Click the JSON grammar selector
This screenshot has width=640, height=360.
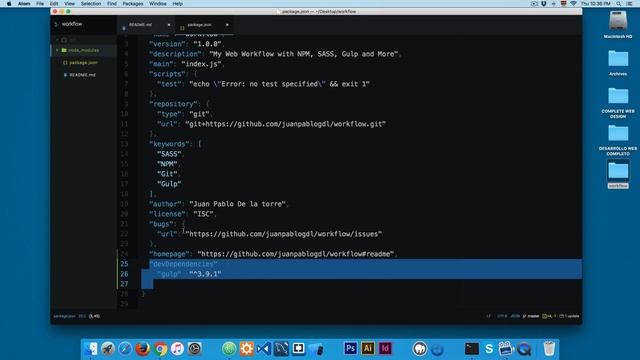(x=515, y=316)
